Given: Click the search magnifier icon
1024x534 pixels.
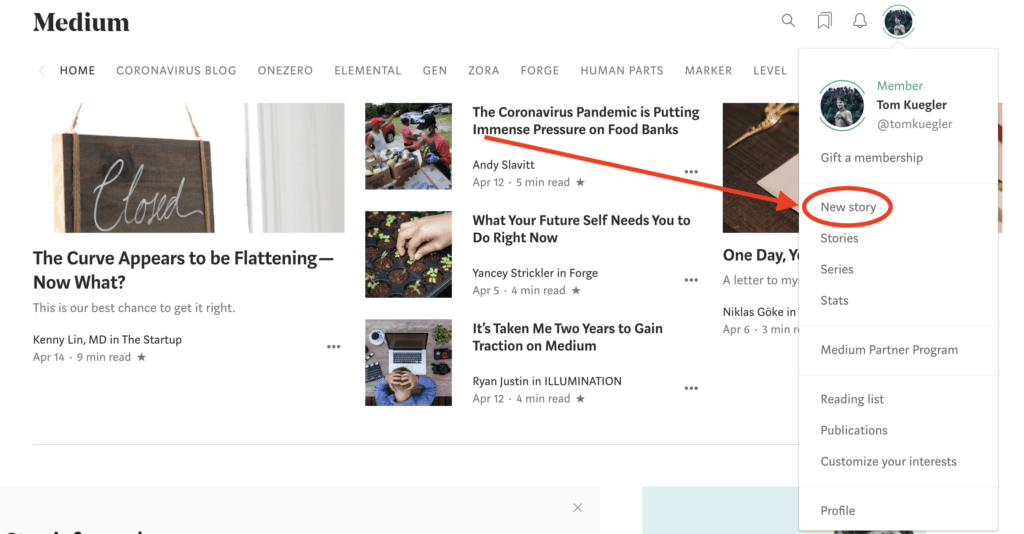Looking at the screenshot, I should (788, 21).
